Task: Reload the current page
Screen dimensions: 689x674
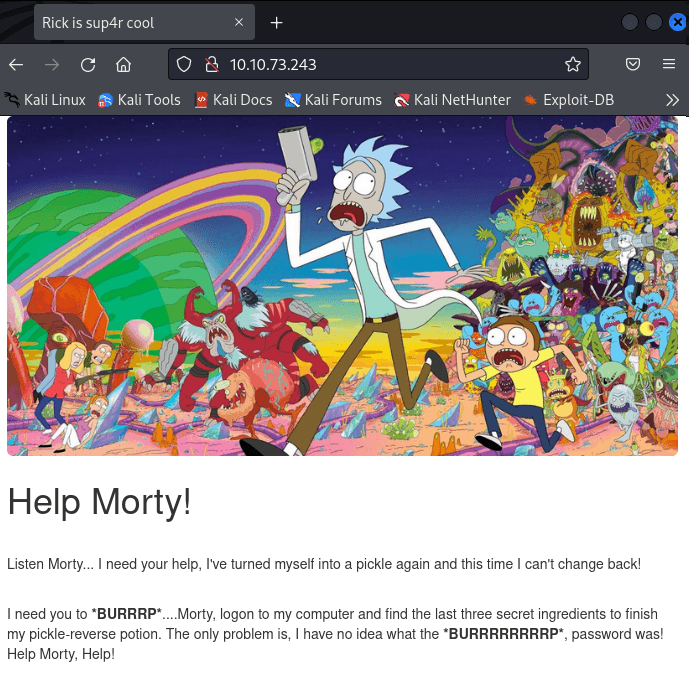Action: 88,65
